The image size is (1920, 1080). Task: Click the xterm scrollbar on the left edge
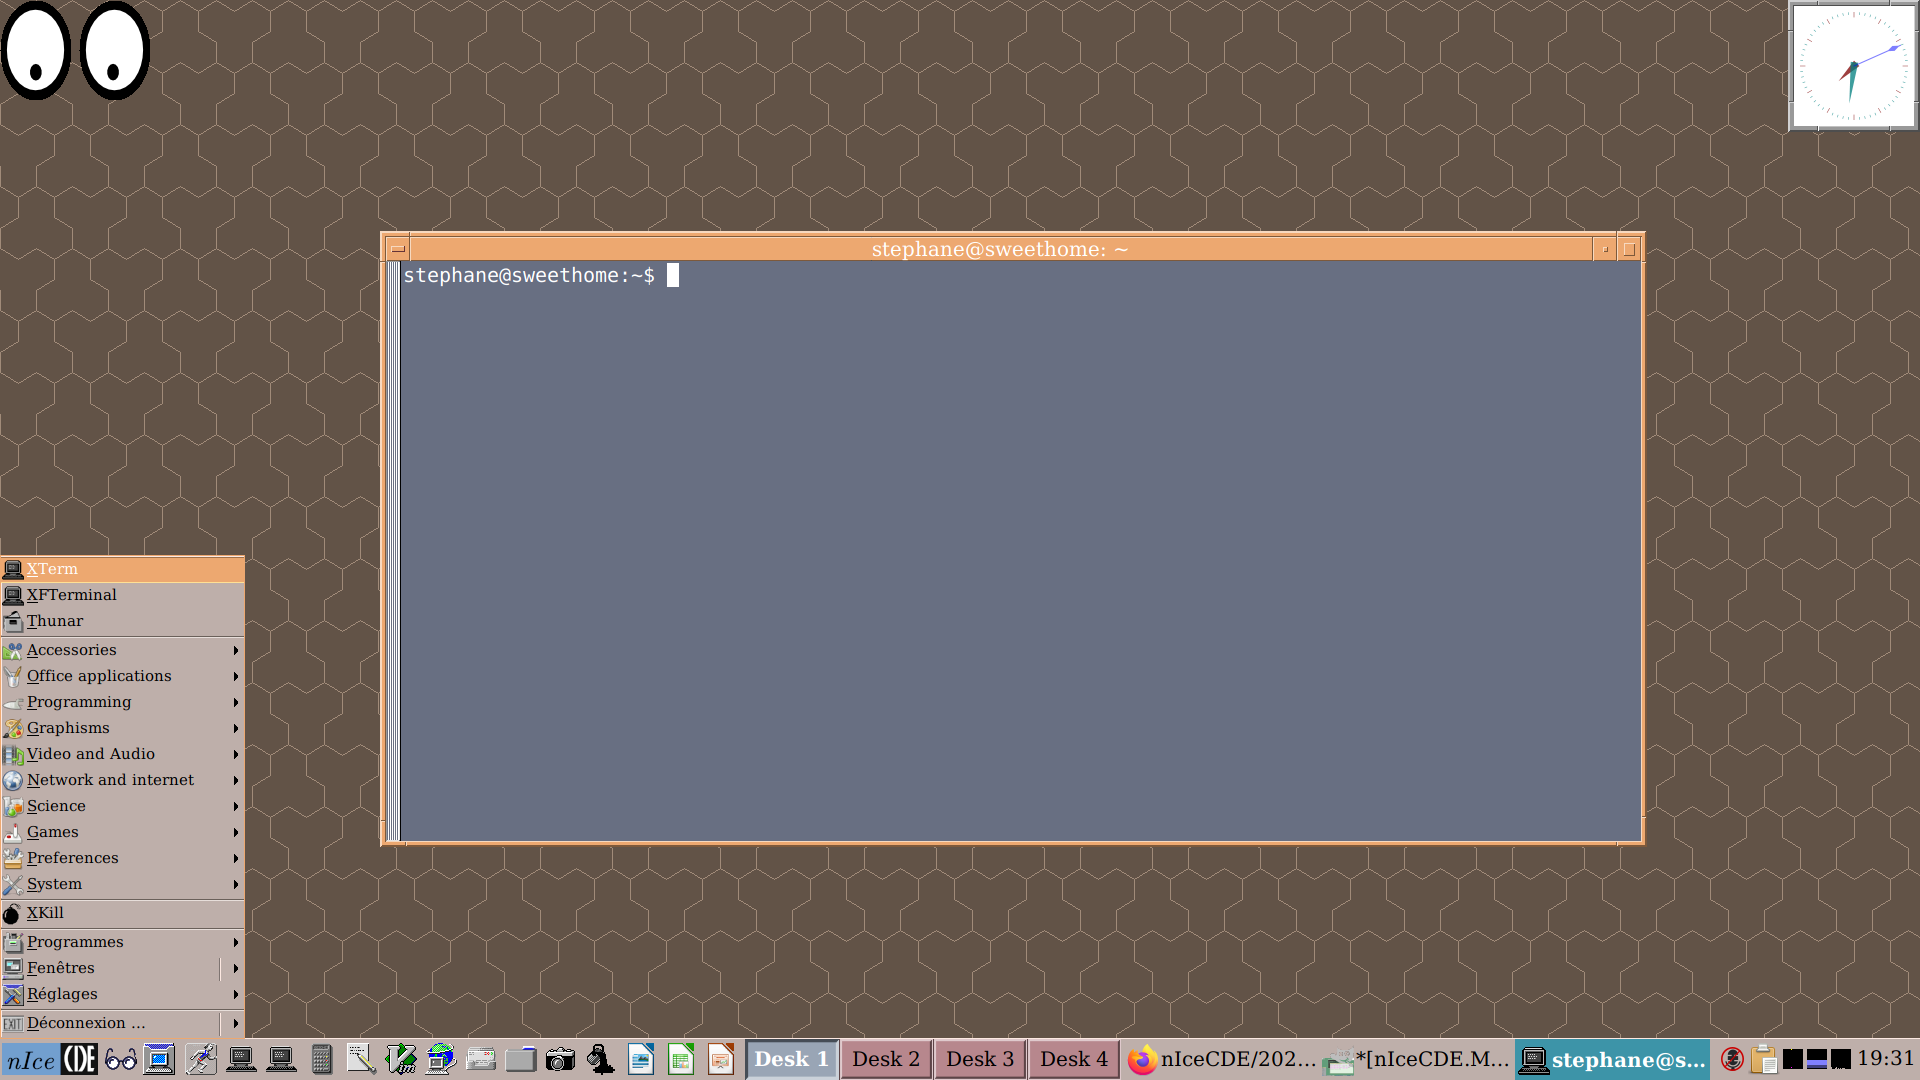click(x=393, y=551)
